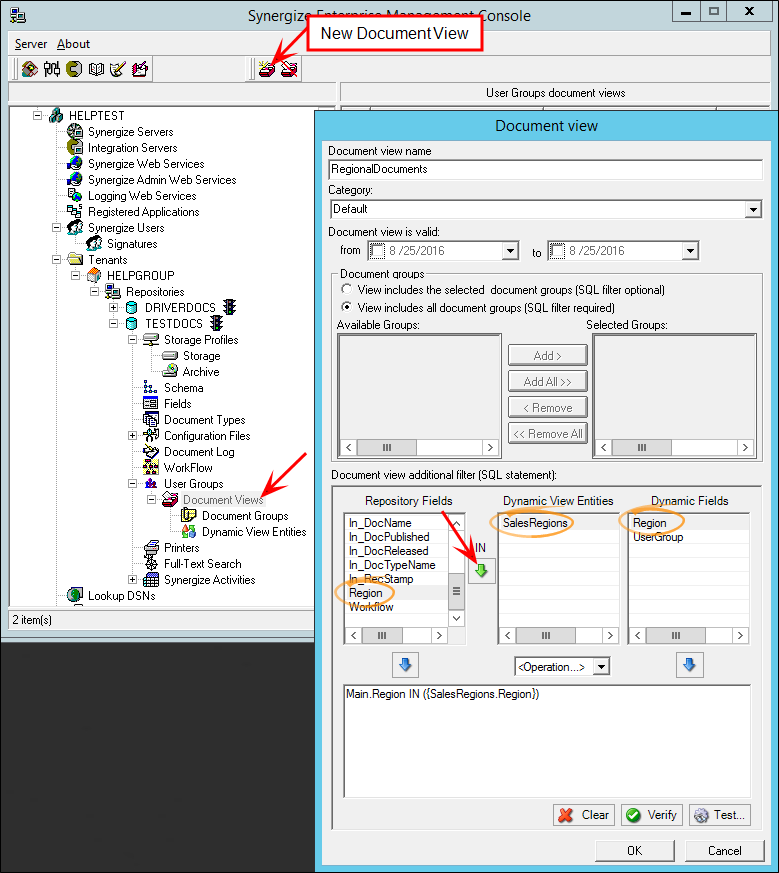
Task: Click the DRIVERDOCS traffic light icon
Action: 229,307
